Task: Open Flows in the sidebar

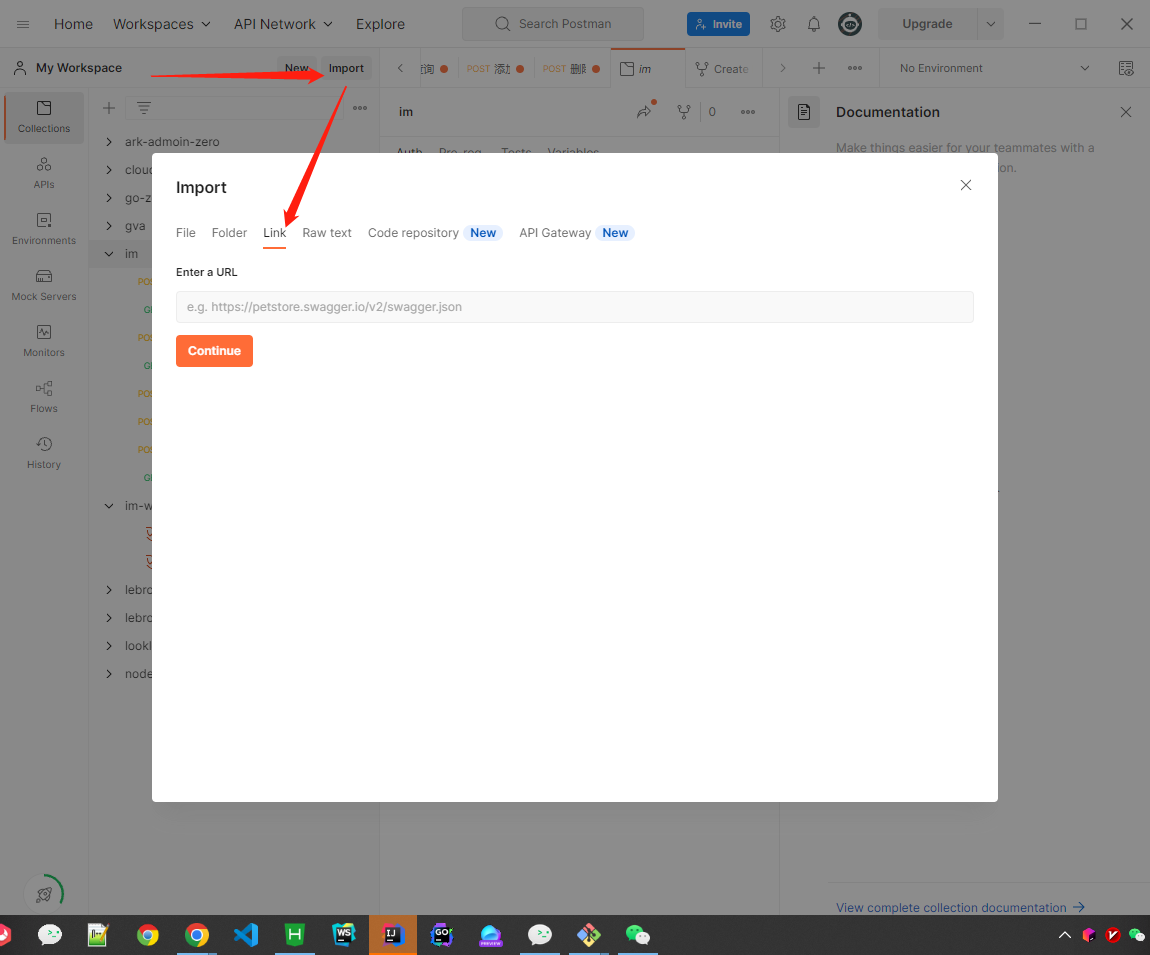Action: pos(44,397)
